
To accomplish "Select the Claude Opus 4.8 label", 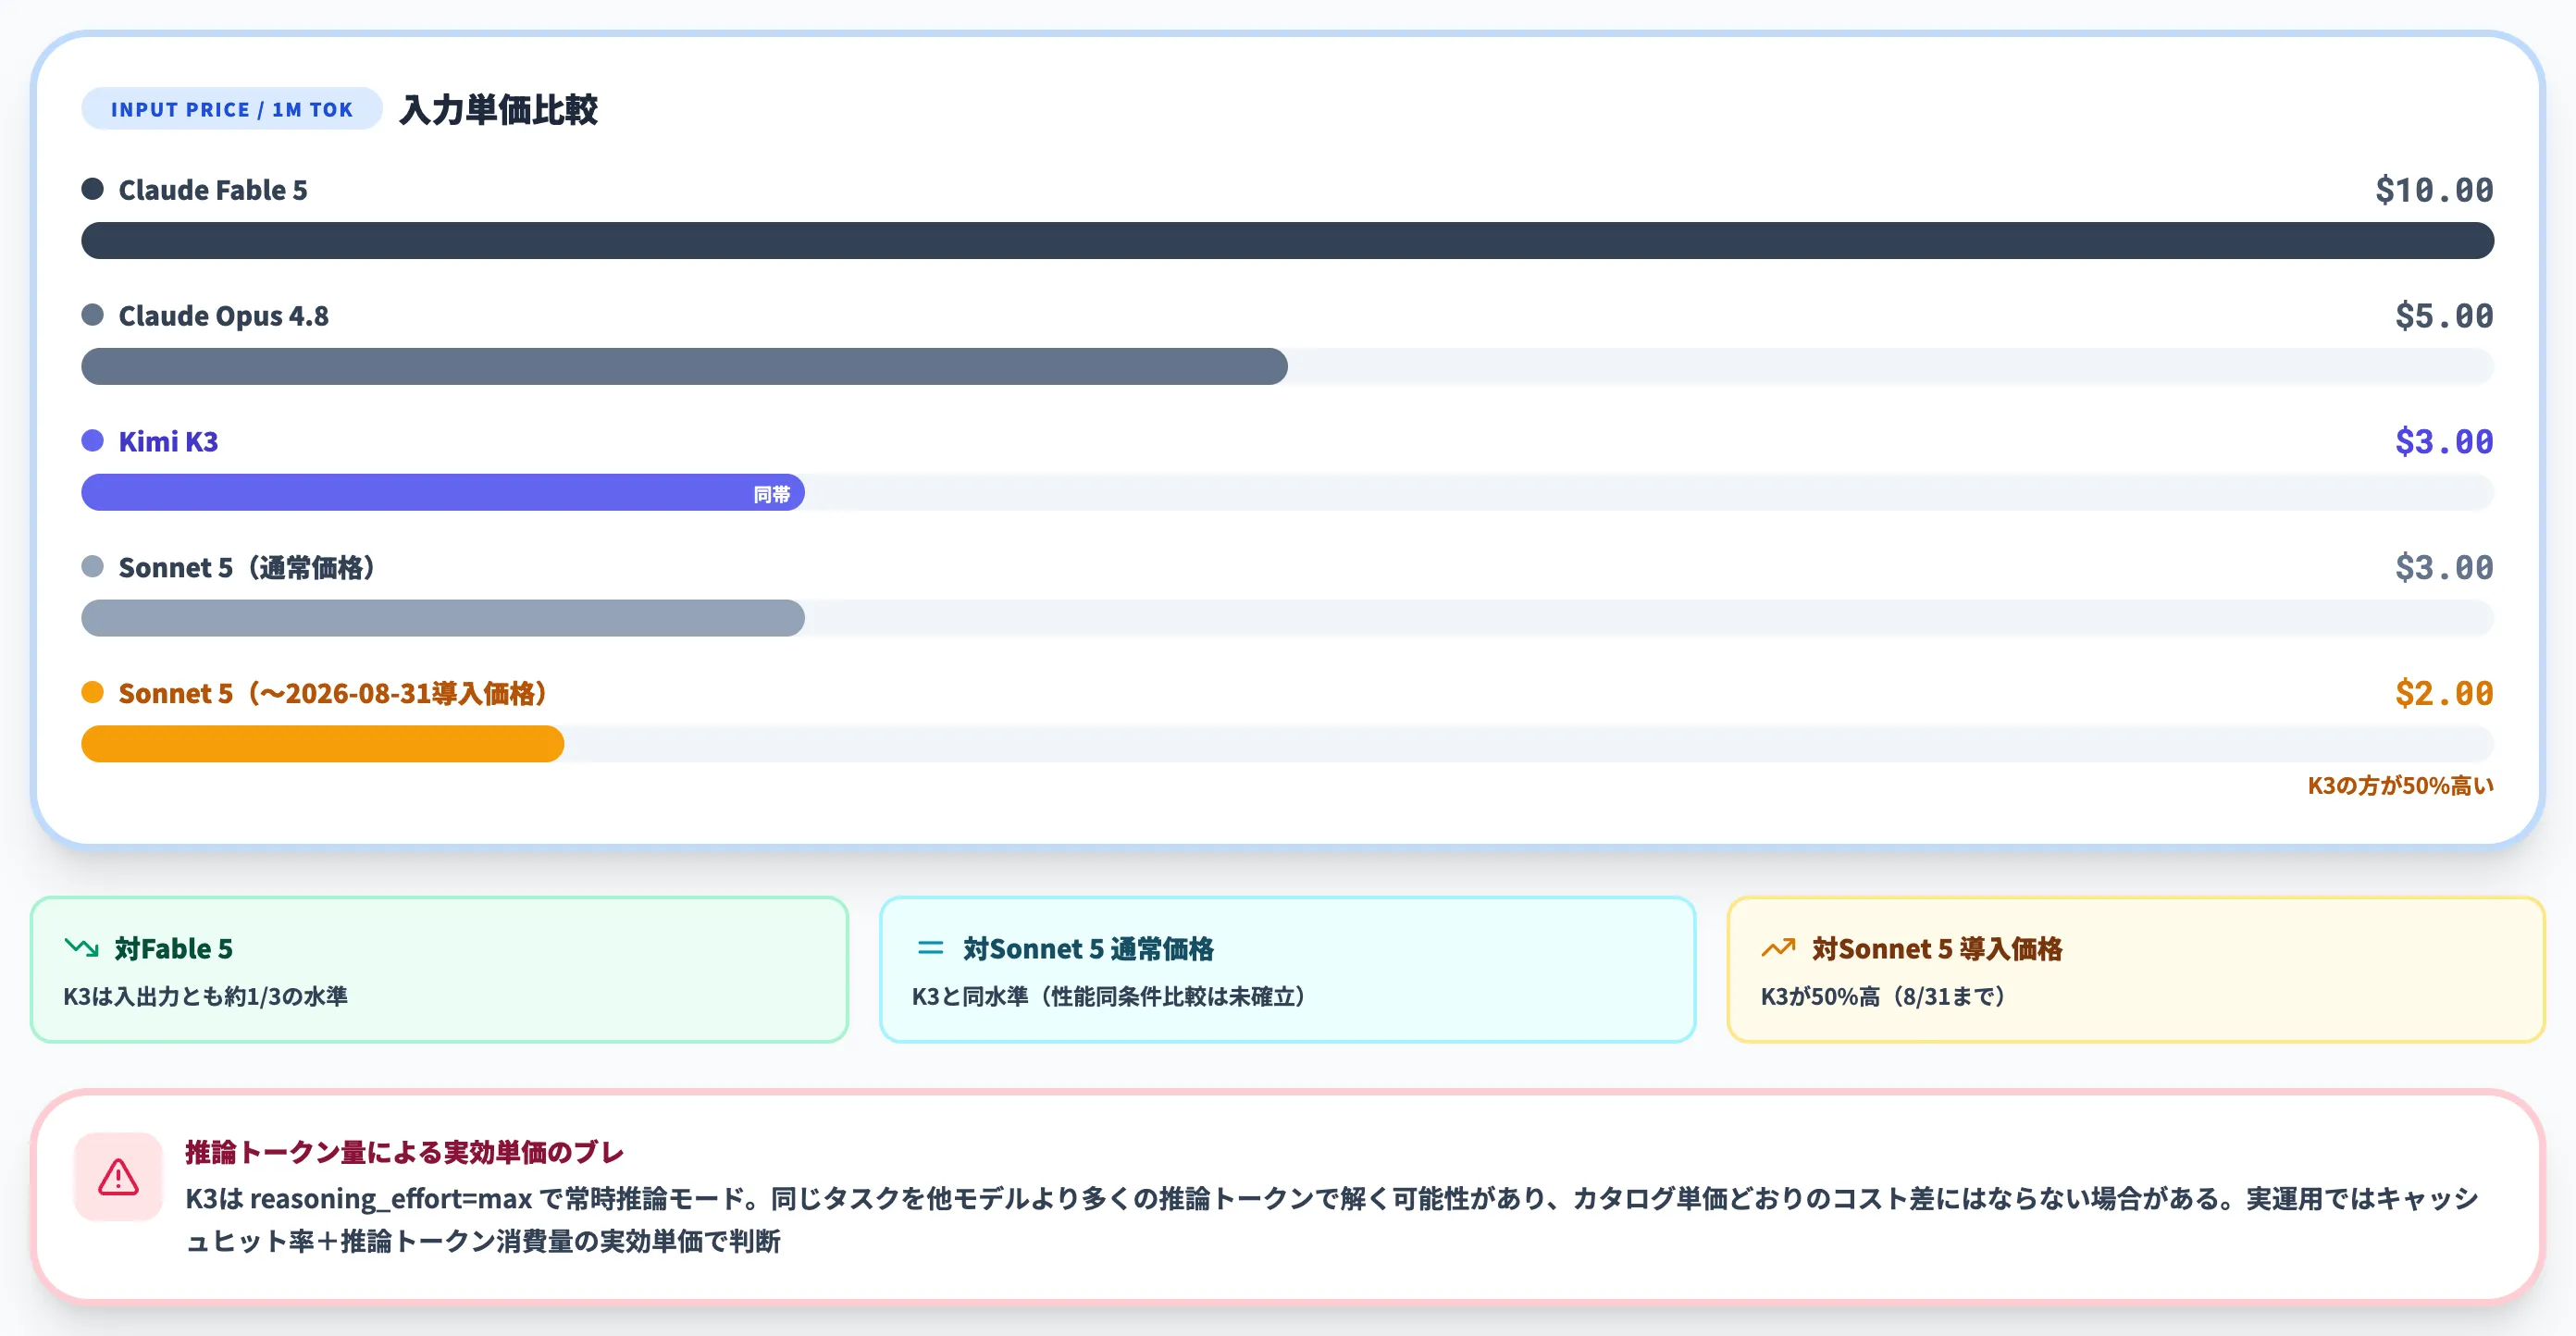I will [223, 316].
